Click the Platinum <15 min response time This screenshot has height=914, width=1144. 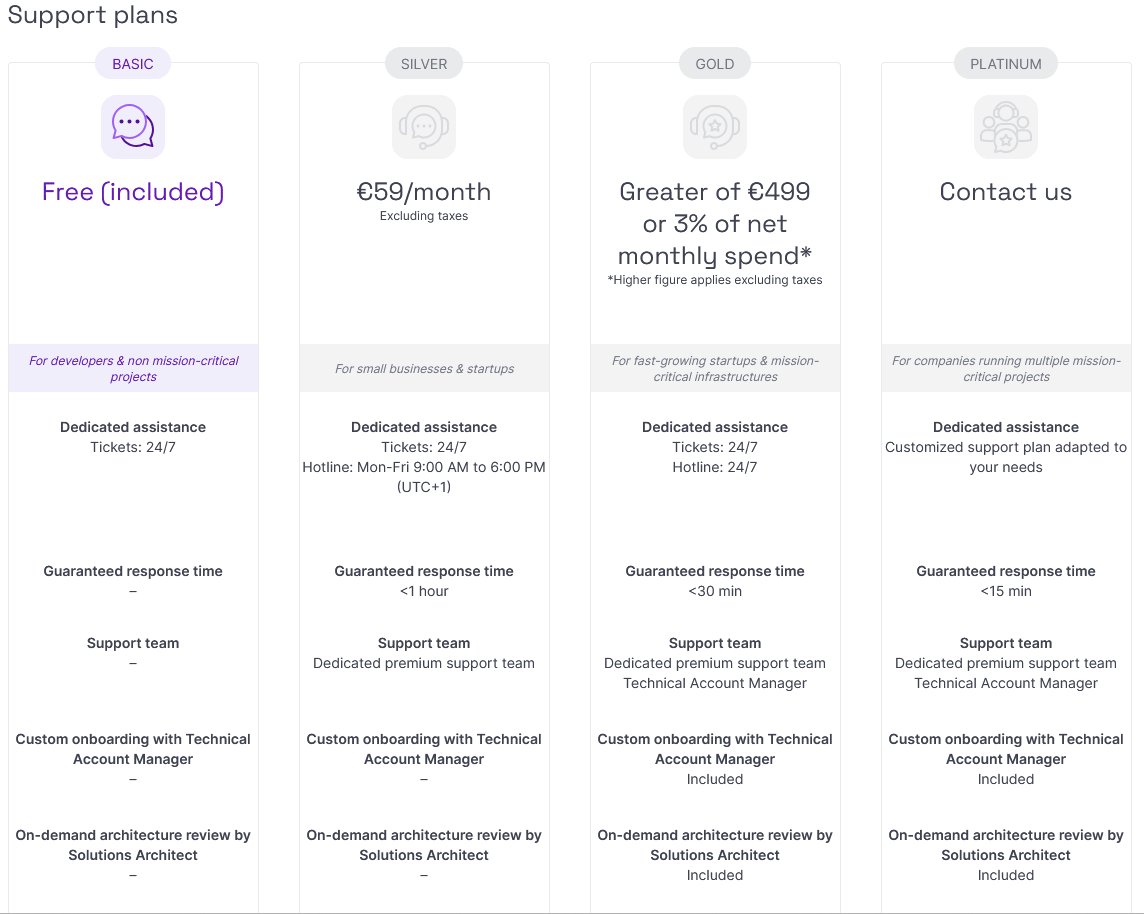click(x=1005, y=591)
